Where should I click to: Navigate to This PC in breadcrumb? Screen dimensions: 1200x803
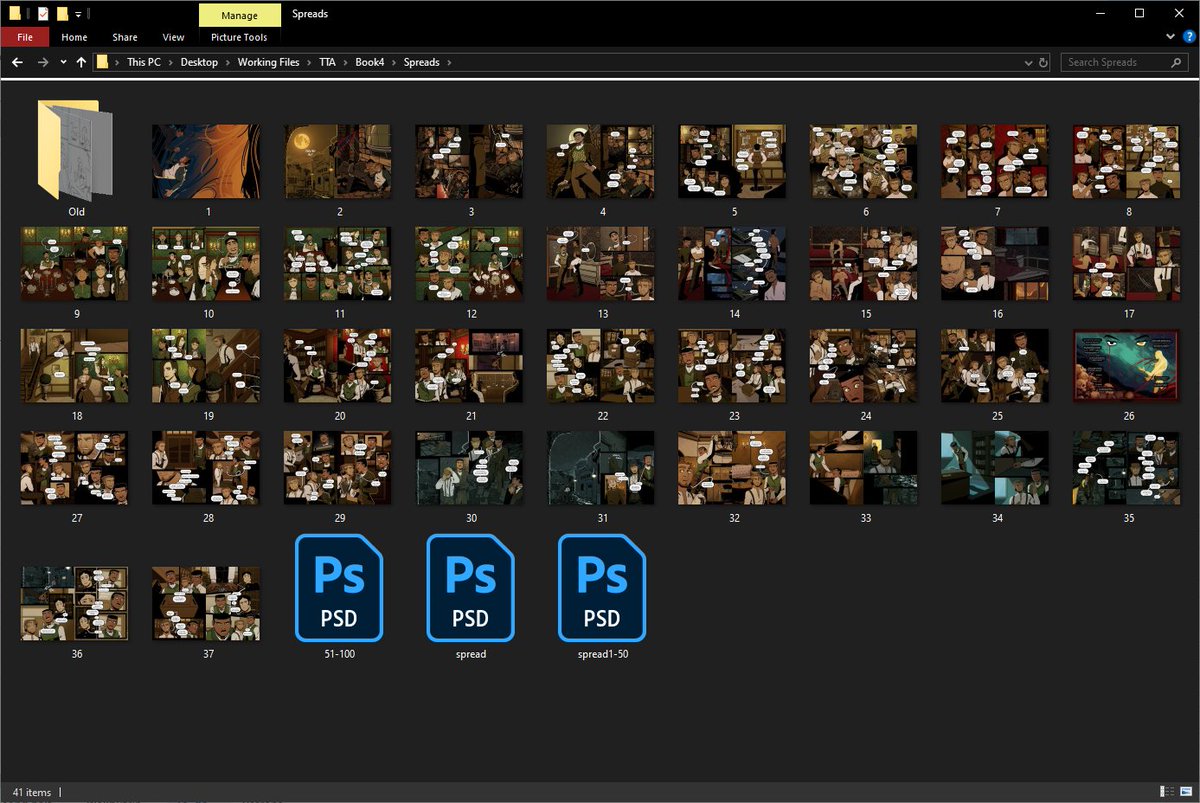click(144, 62)
